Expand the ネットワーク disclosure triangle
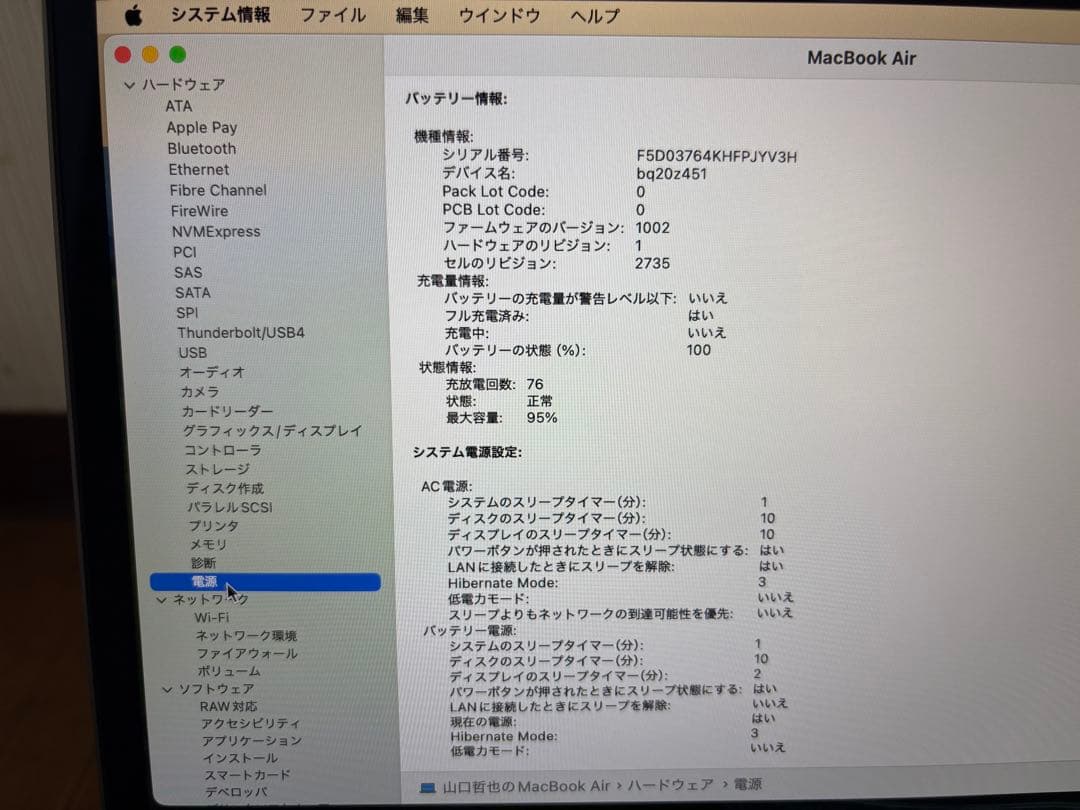The height and width of the screenshot is (810, 1080). [163, 598]
